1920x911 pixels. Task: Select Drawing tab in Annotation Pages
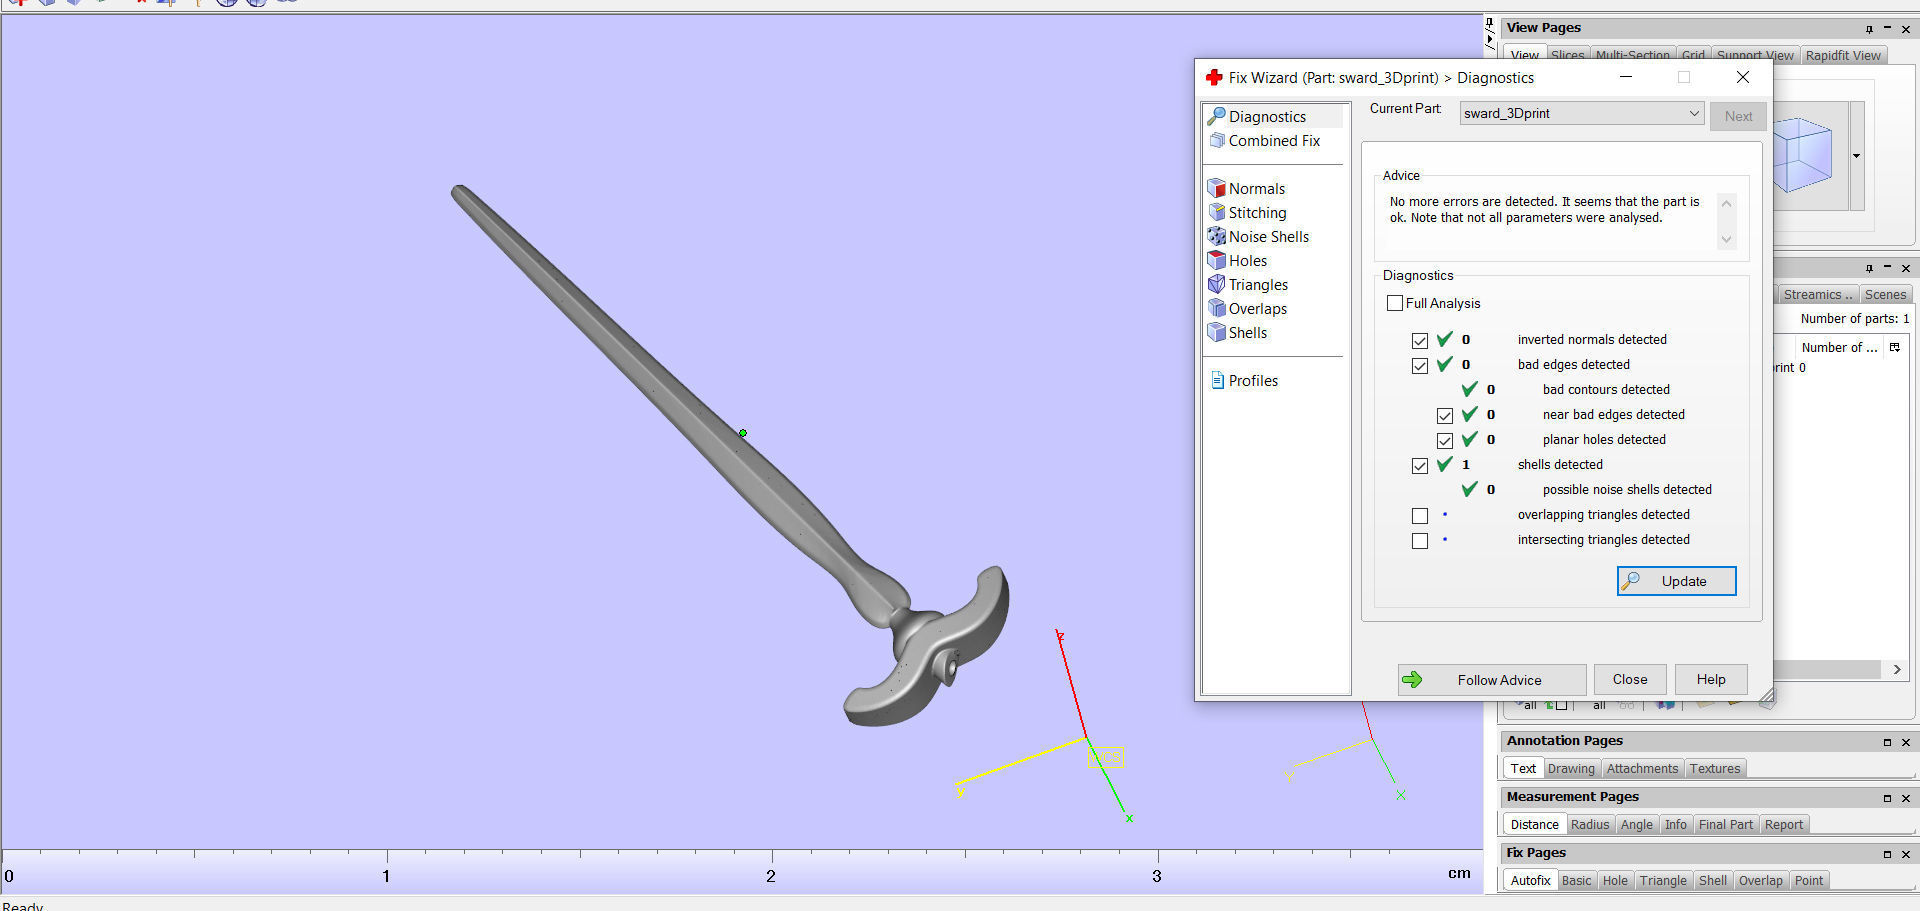tap(1571, 768)
